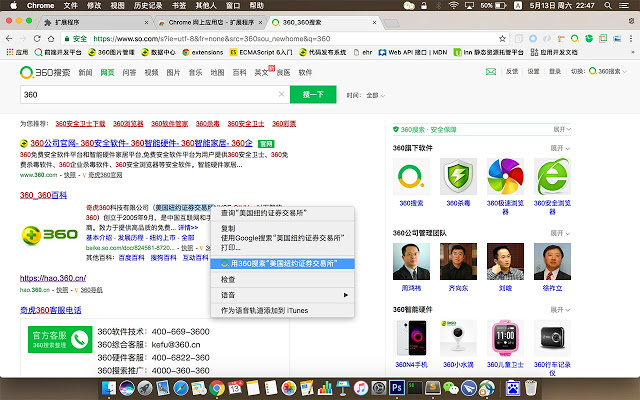
Task: Click suggested search 360安全卫士下载
Action: pyautogui.click(x=80, y=123)
